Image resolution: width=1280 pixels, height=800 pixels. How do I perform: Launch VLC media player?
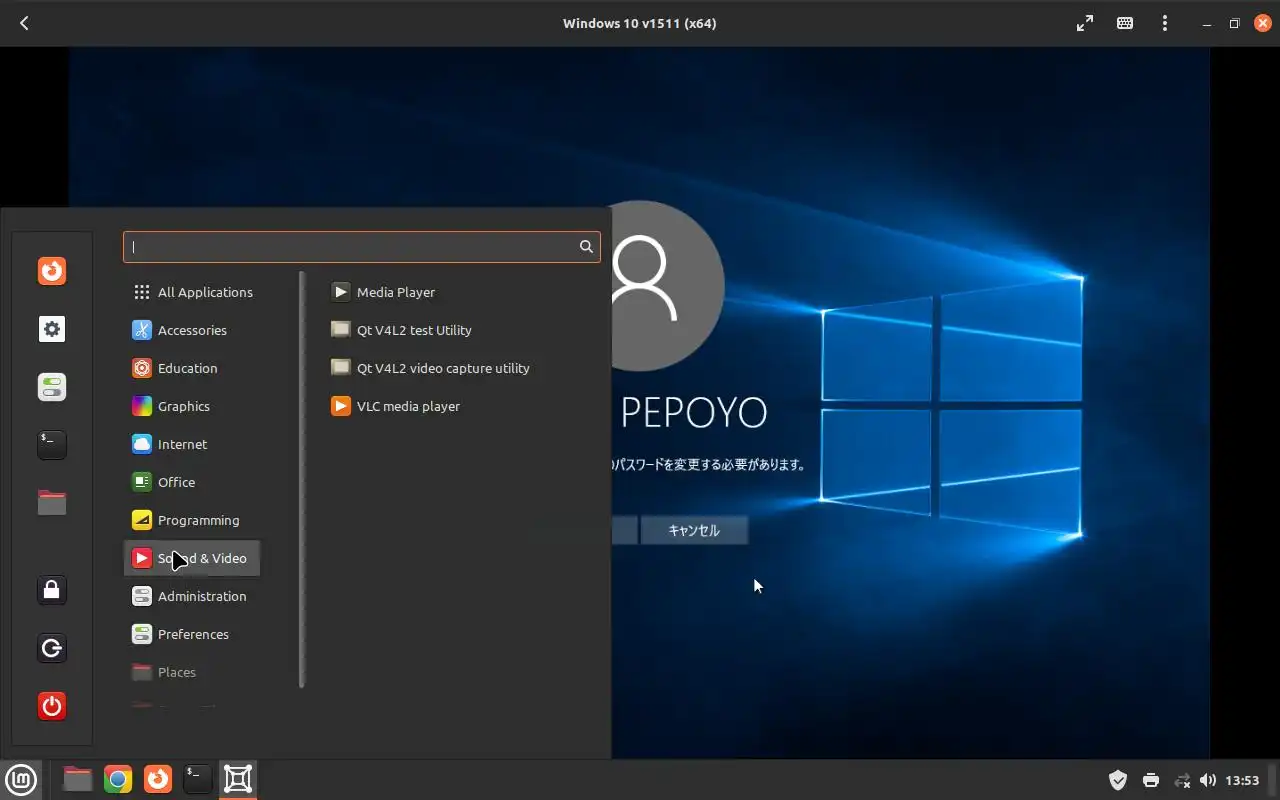coord(395,406)
